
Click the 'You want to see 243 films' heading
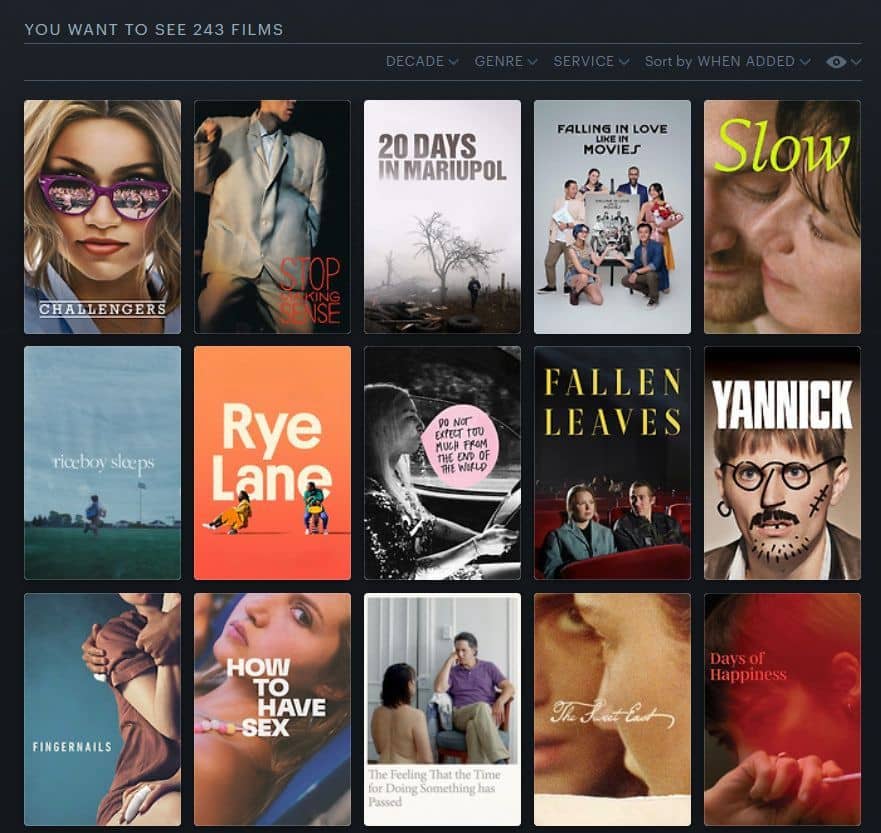[x=154, y=30]
